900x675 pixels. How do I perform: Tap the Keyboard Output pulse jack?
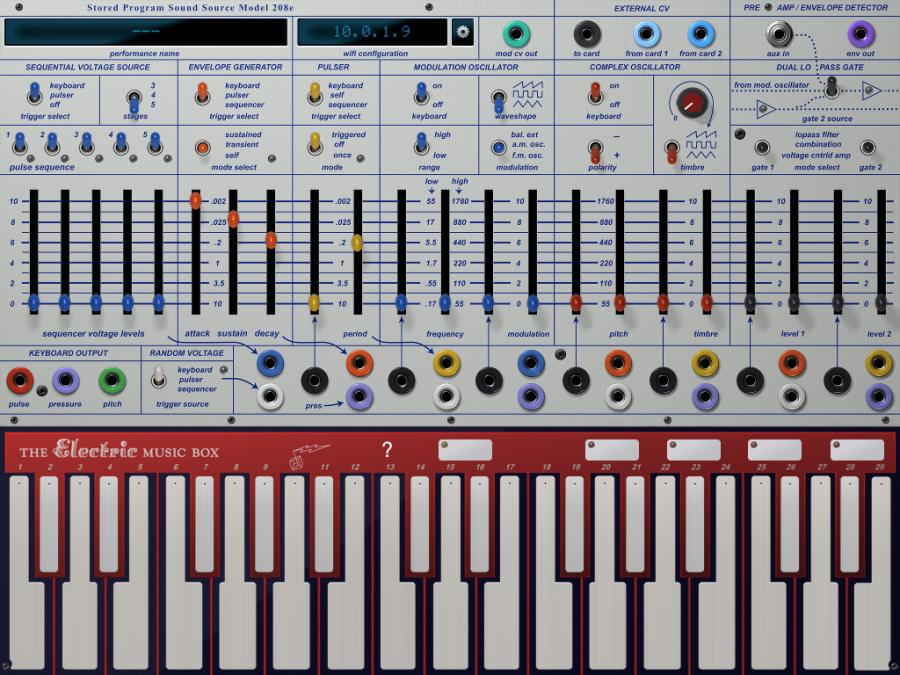pos(20,380)
